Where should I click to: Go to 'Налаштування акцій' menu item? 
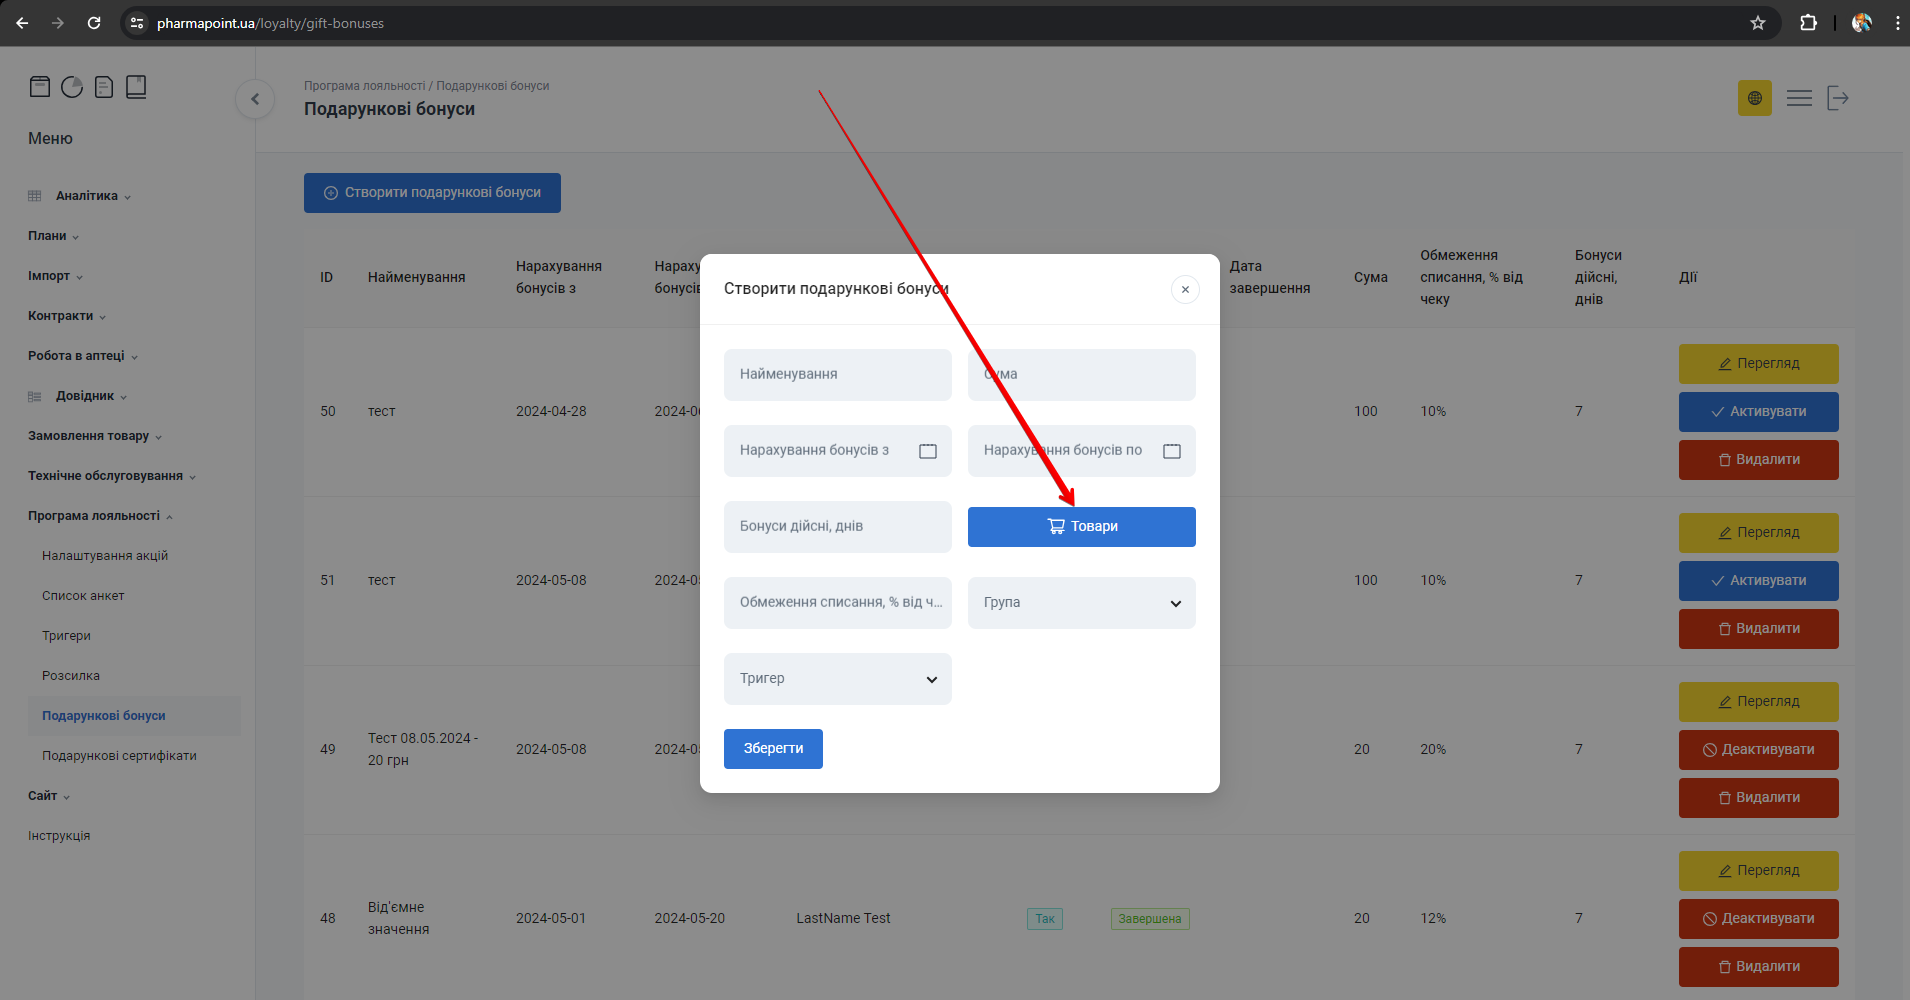105,556
